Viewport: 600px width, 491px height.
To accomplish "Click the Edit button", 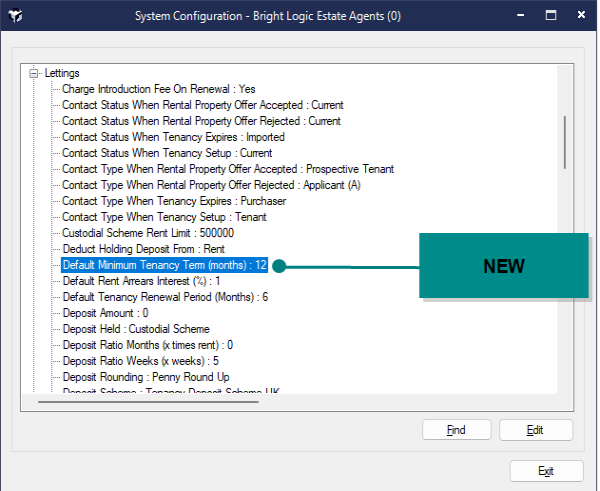I will (x=535, y=430).
